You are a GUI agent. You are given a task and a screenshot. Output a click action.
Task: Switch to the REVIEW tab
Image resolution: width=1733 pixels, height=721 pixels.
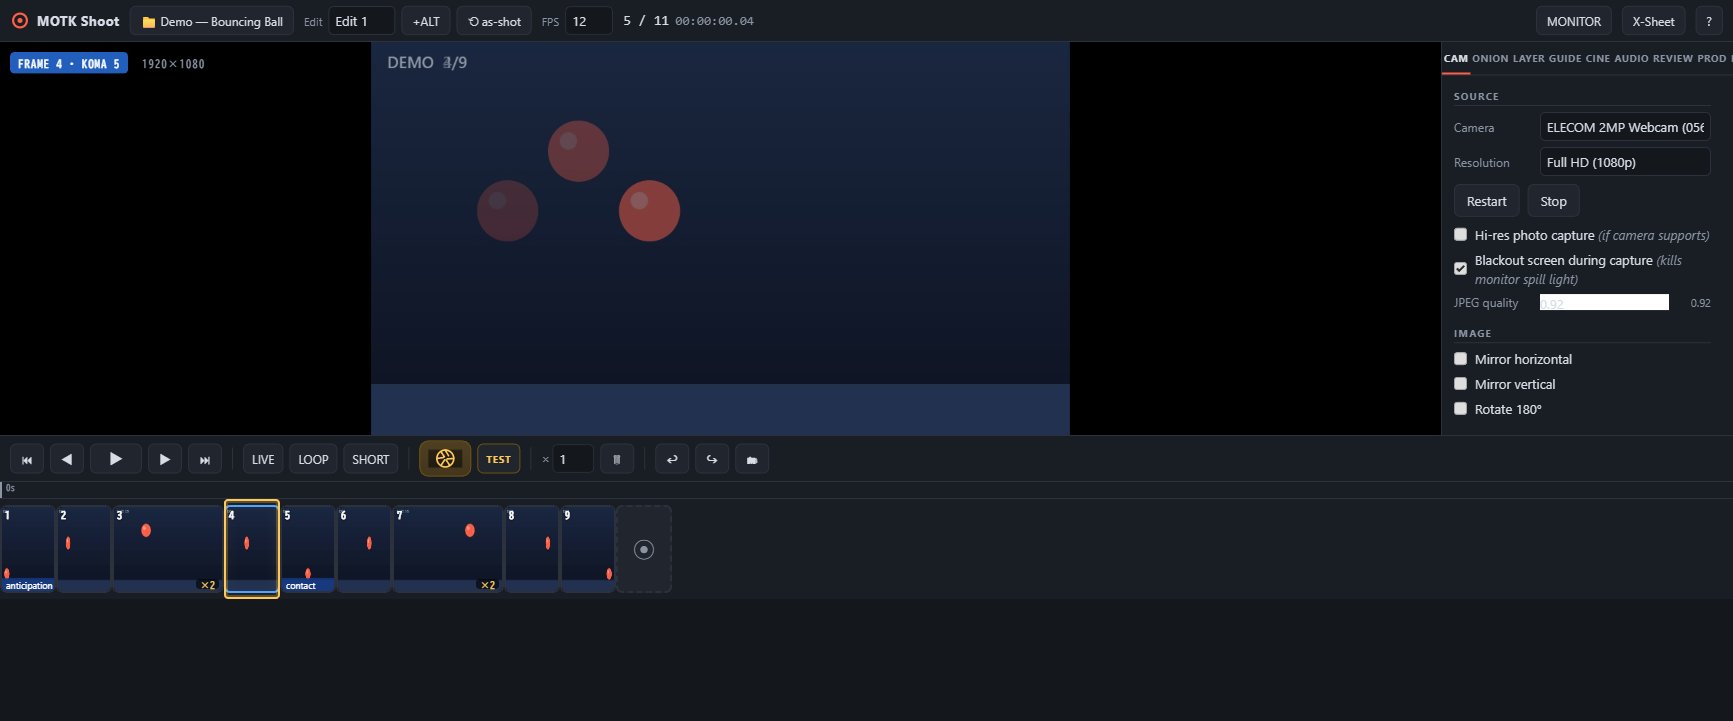click(1673, 58)
